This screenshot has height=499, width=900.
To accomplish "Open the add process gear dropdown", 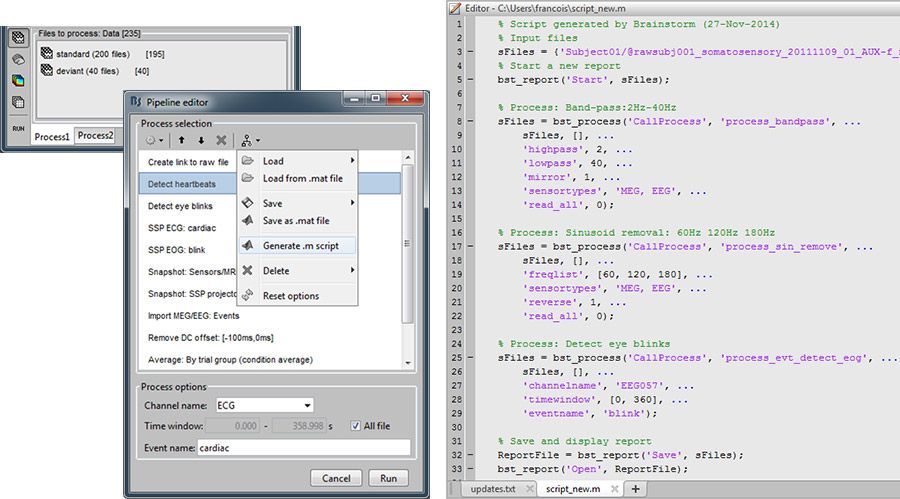I will point(155,141).
